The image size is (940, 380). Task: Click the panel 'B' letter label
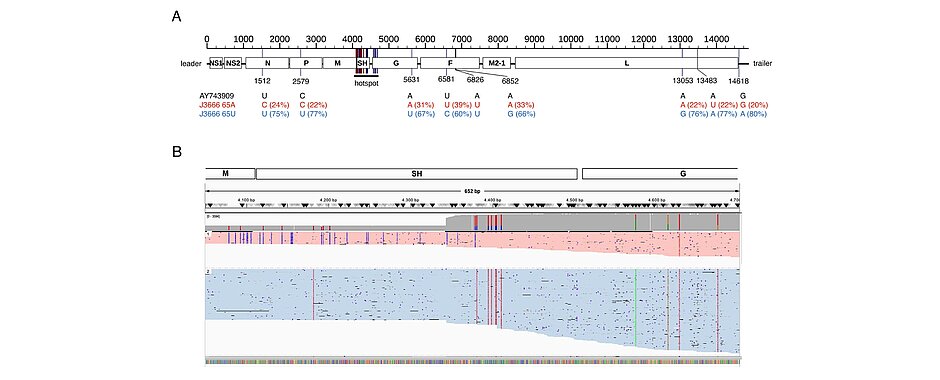click(x=177, y=152)
